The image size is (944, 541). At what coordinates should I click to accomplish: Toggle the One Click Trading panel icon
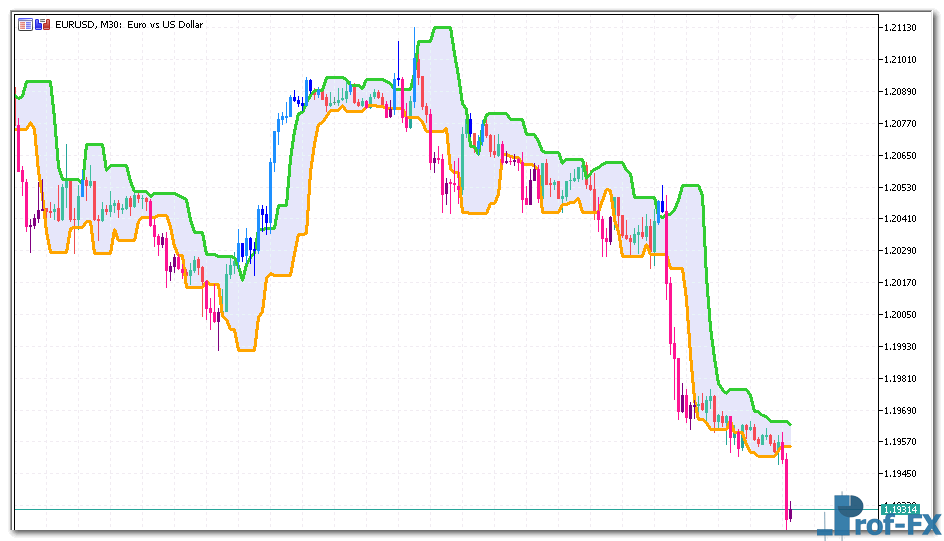24,24
